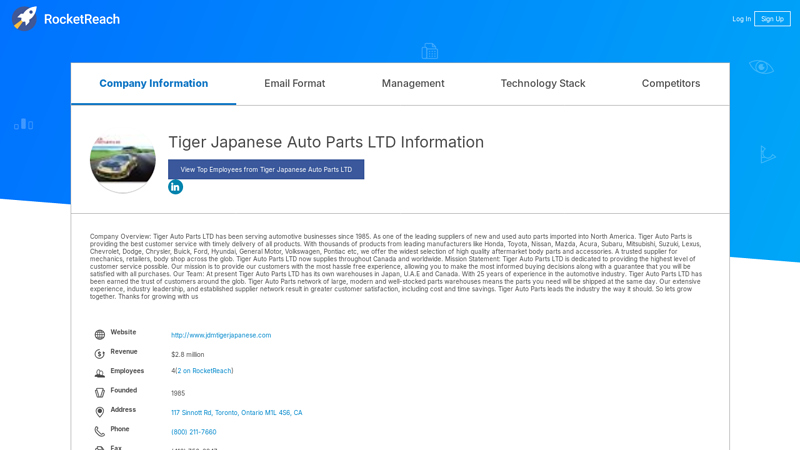Click the 1985 founded year value

click(178, 393)
